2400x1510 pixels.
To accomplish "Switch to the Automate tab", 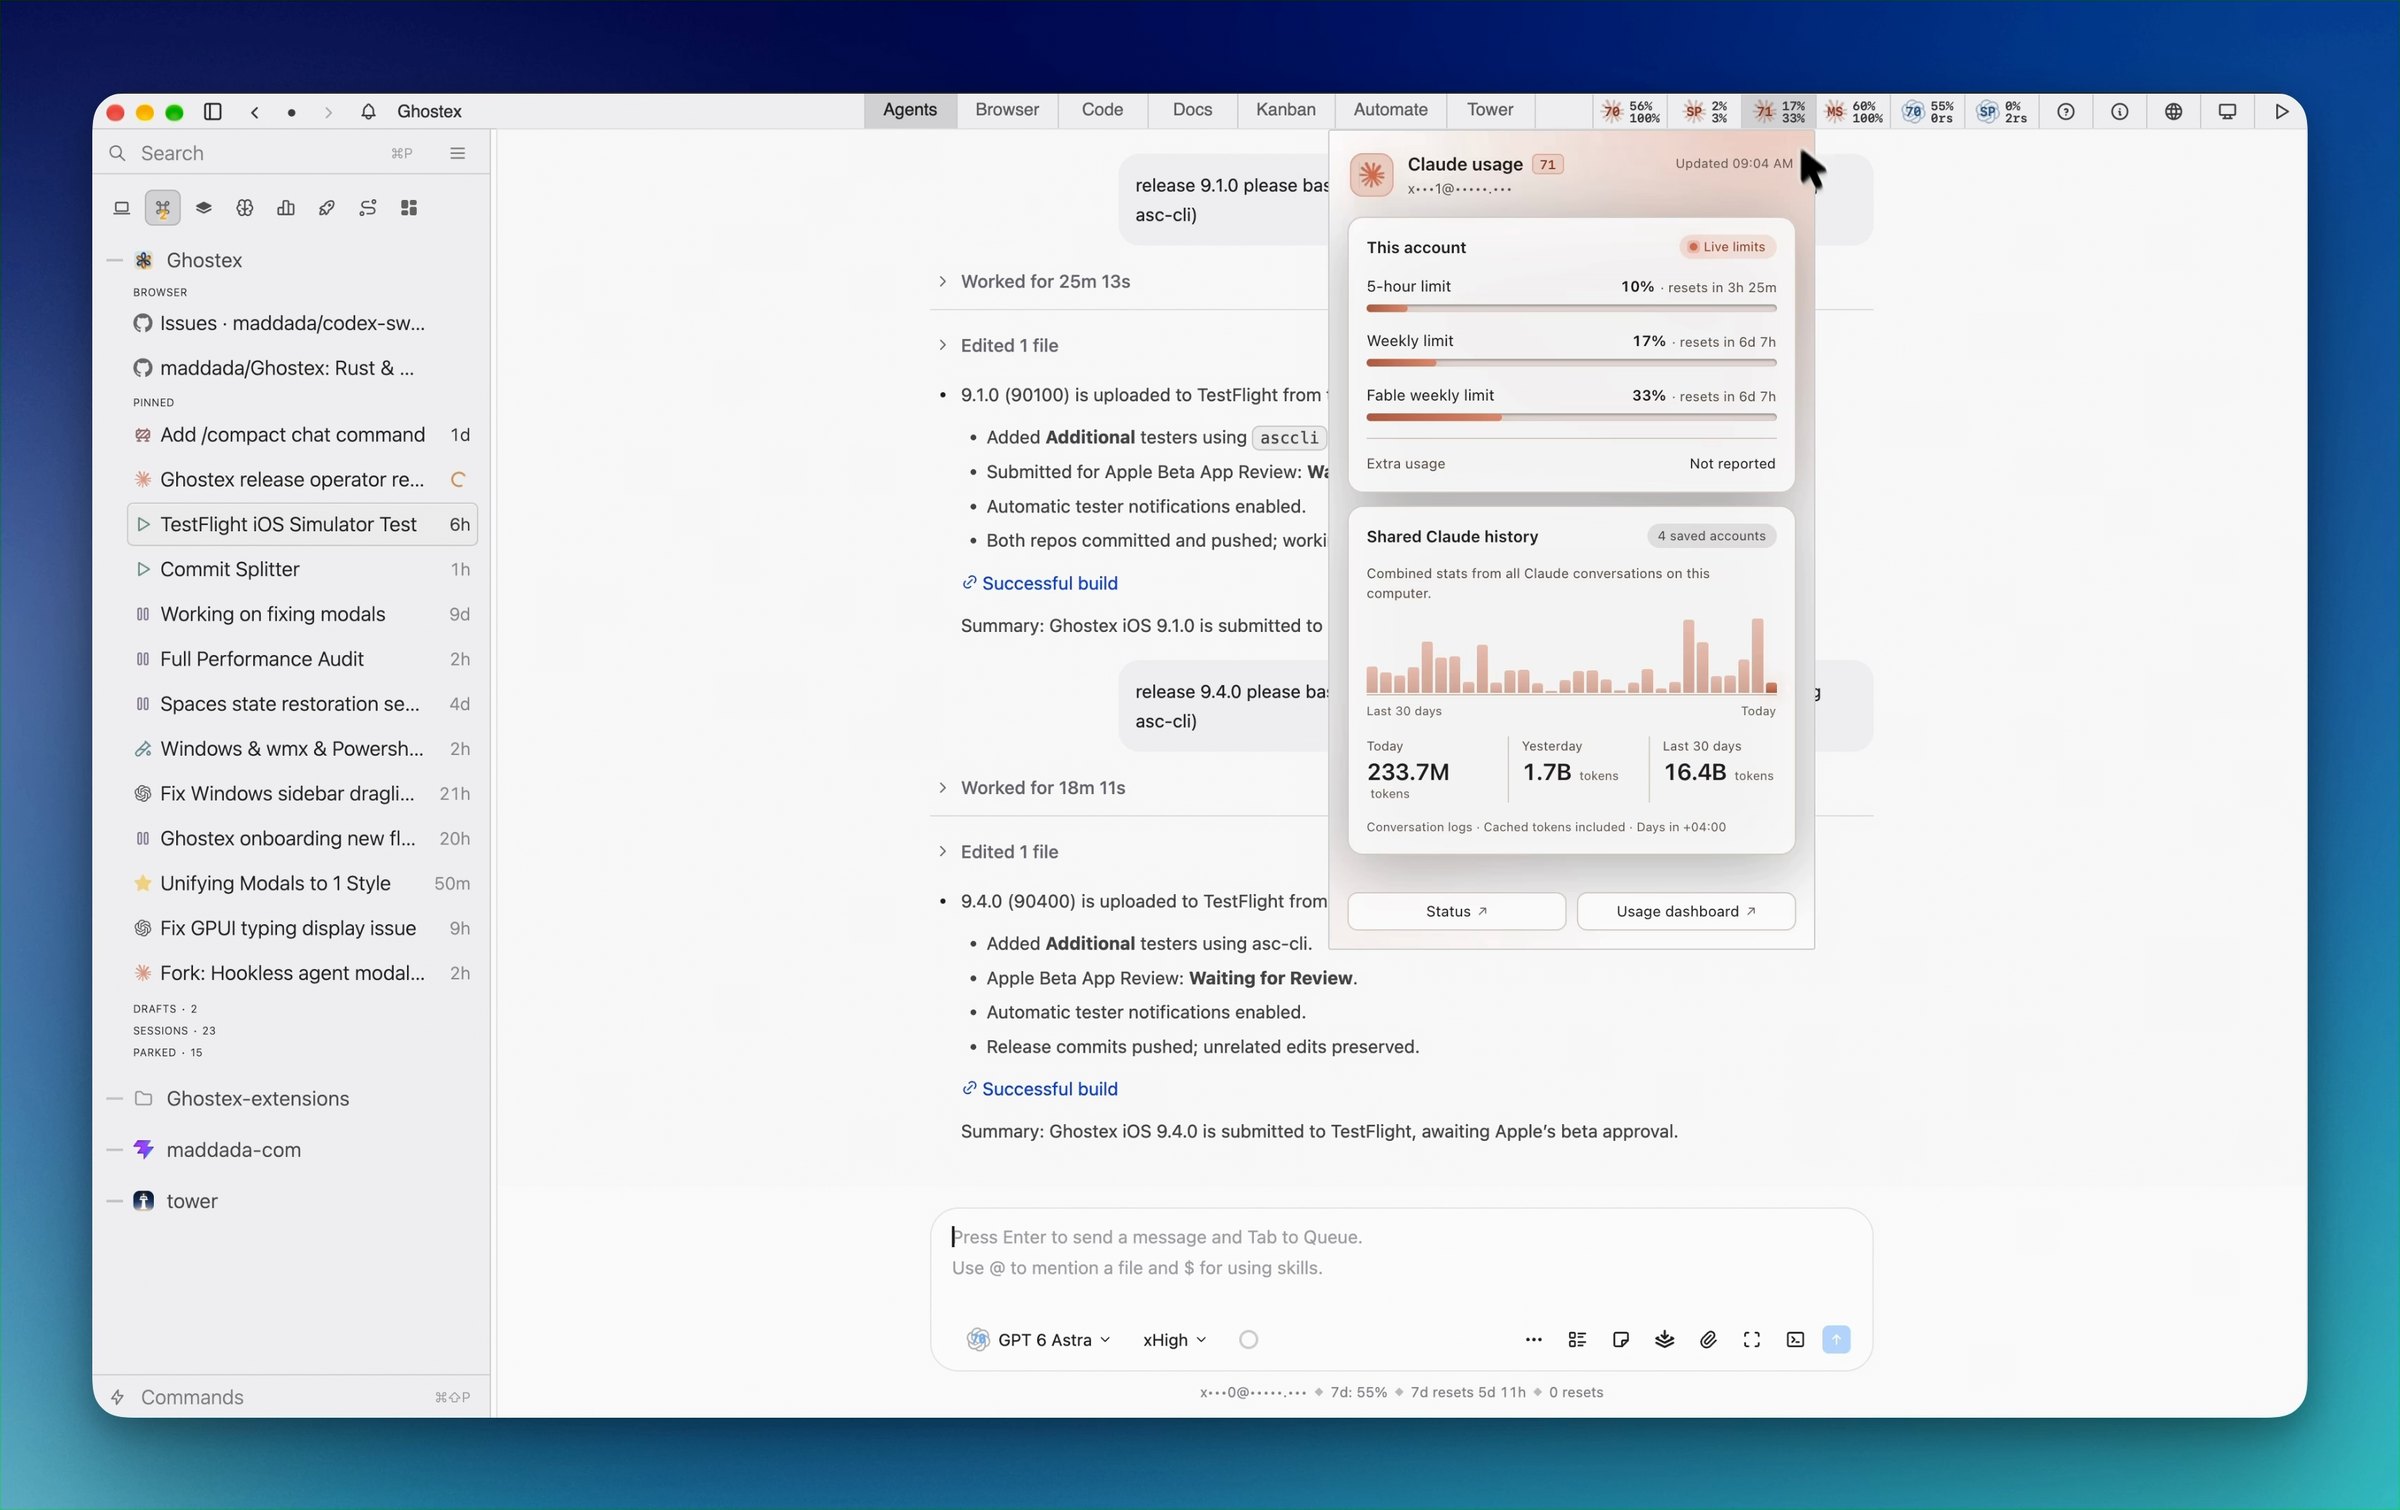I will pyautogui.click(x=1390, y=110).
